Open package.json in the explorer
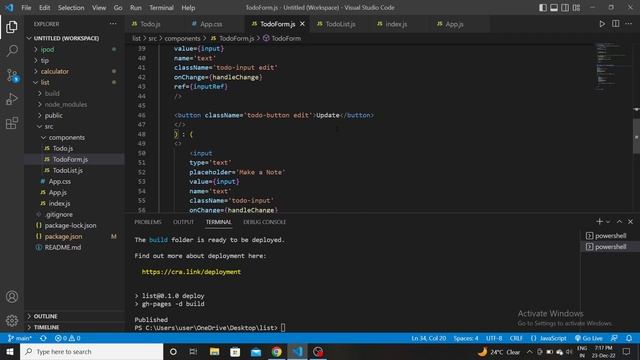This screenshot has height=360, width=640. 63,236
